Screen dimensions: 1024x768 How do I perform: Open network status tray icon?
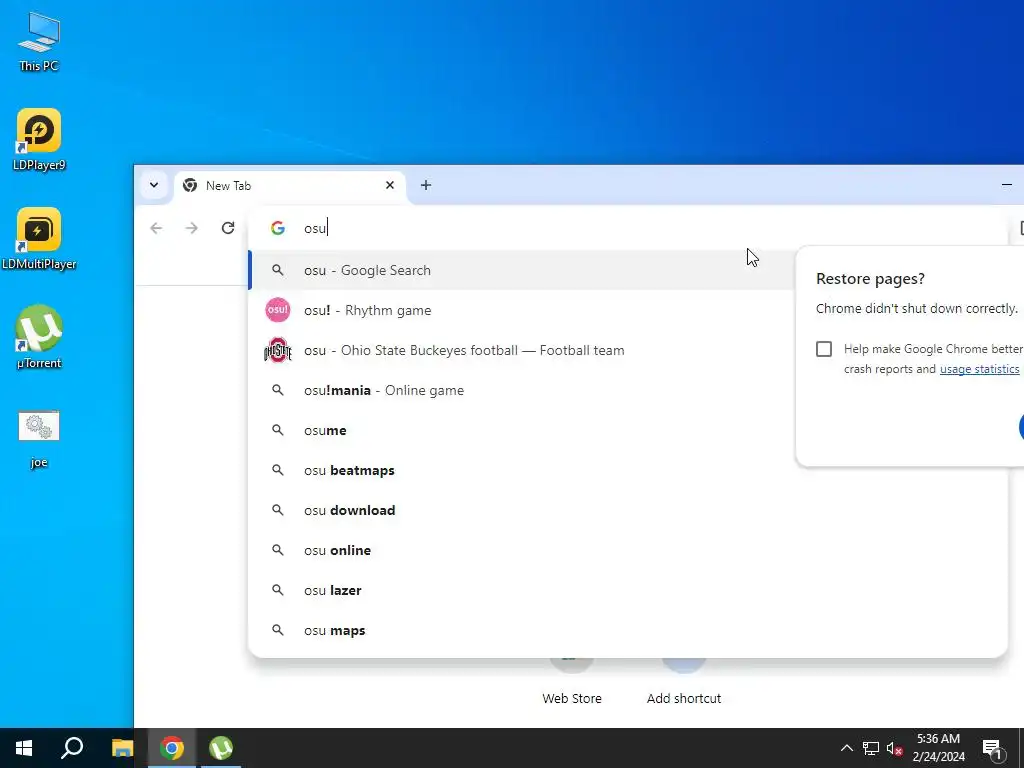(871, 748)
